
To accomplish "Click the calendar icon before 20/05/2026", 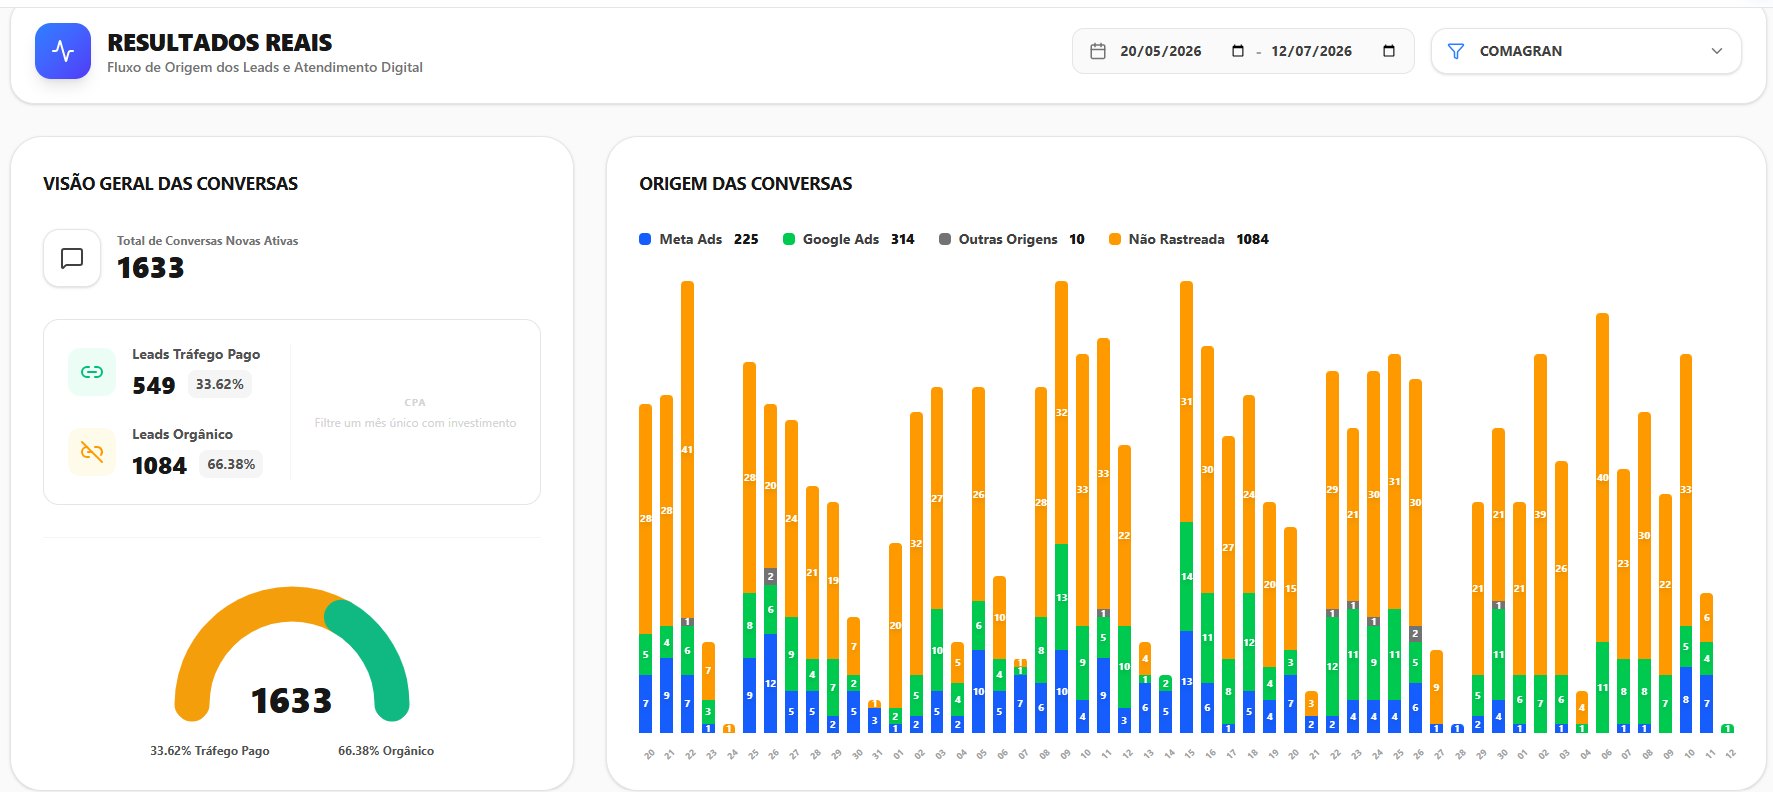I will click(x=1097, y=51).
